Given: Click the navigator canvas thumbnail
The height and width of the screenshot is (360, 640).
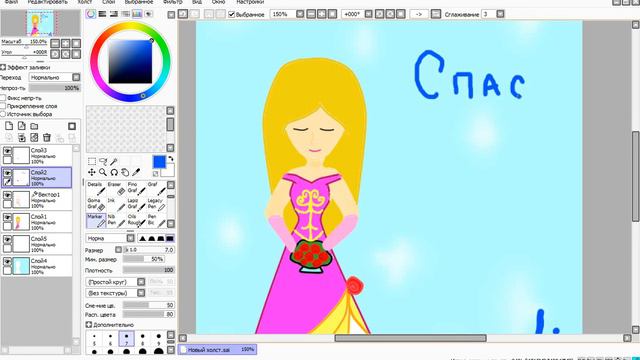Looking at the screenshot, I should tap(40, 23).
